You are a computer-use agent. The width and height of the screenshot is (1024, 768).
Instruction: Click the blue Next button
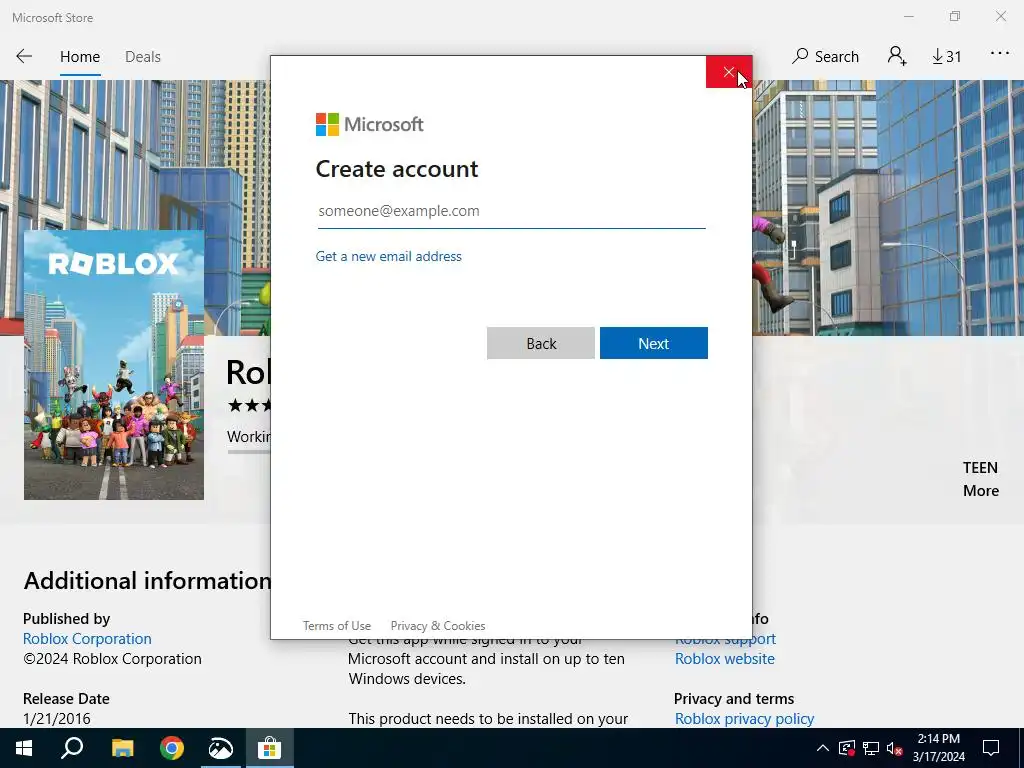[654, 344]
